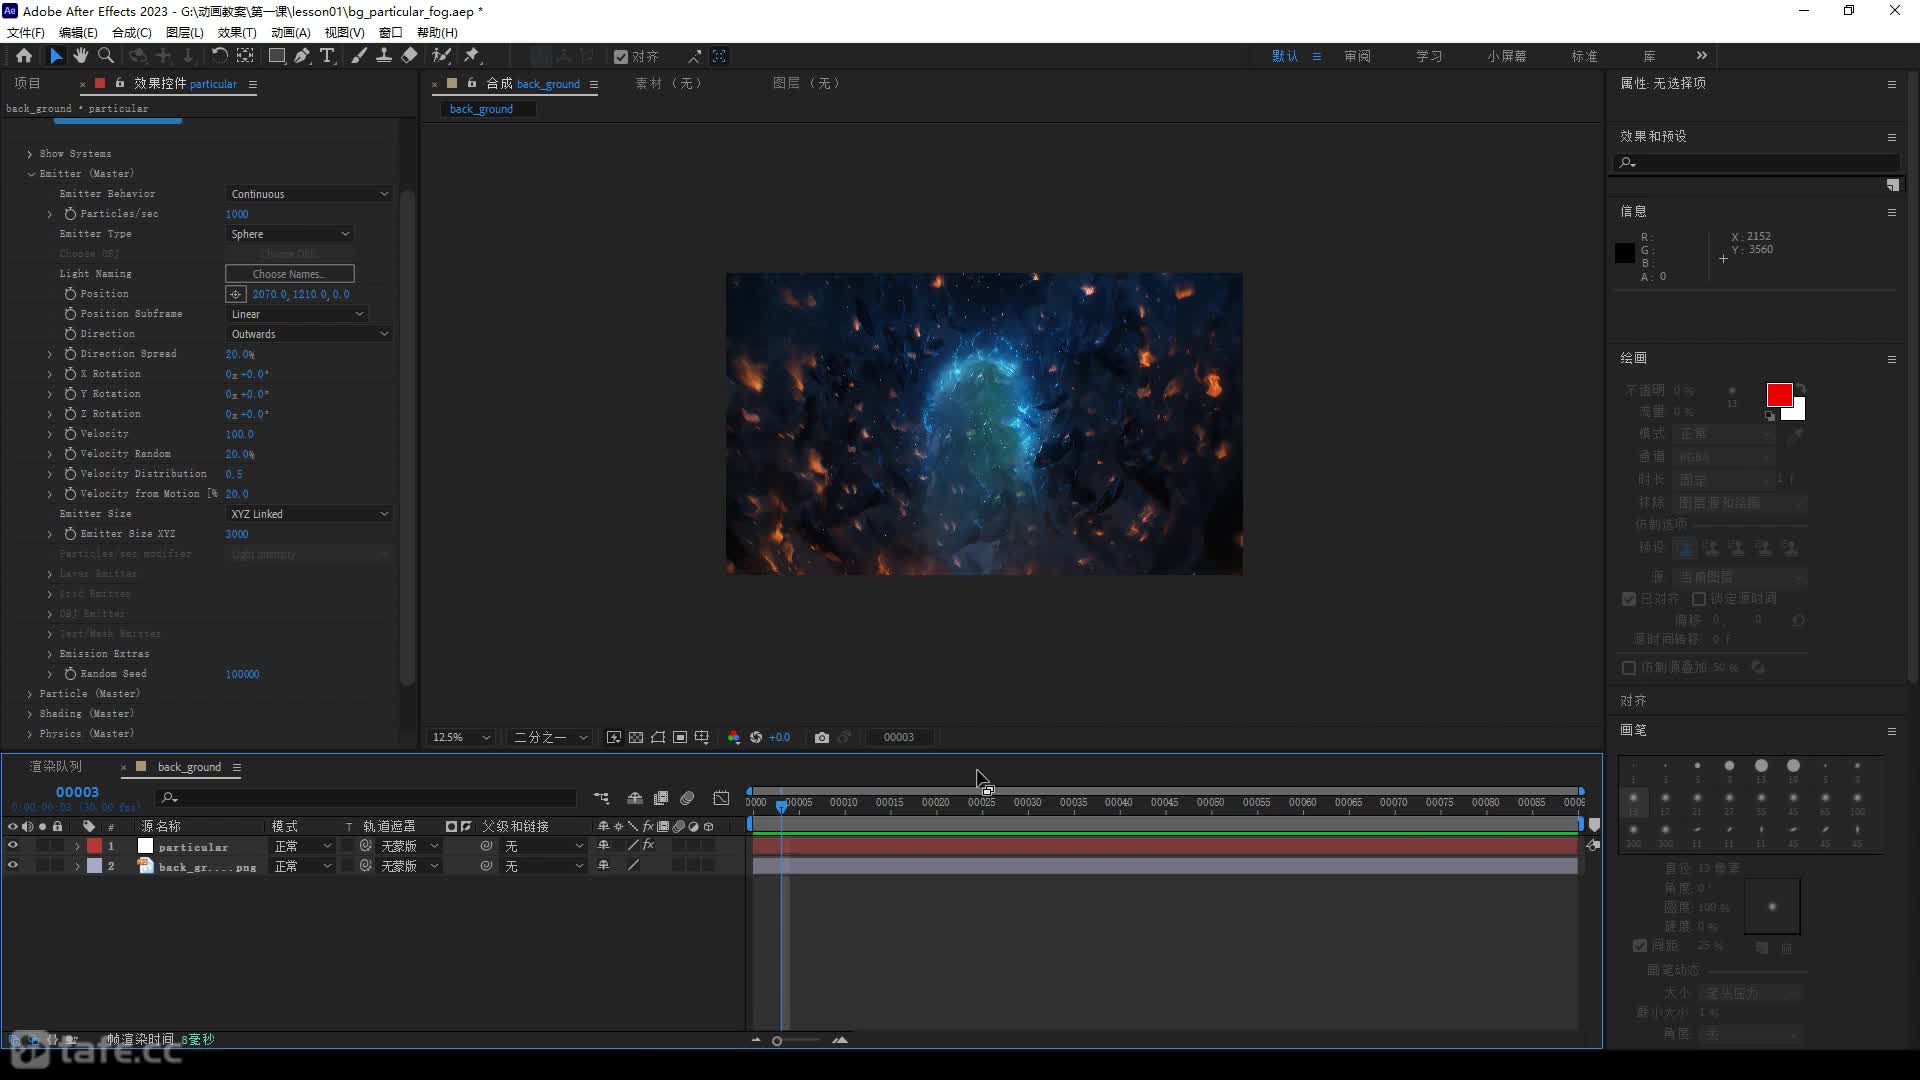Click the effects and presets search field
The width and height of the screenshot is (1920, 1080).
click(x=1756, y=163)
